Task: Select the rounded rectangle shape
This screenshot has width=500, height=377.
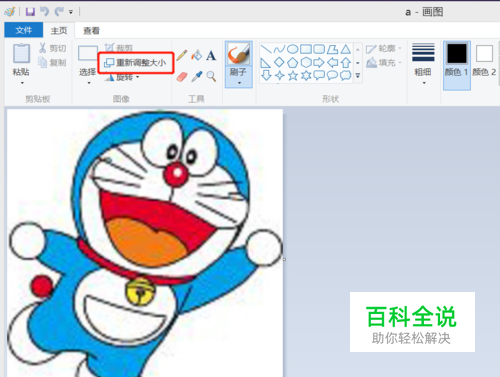Action: point(319,49)
